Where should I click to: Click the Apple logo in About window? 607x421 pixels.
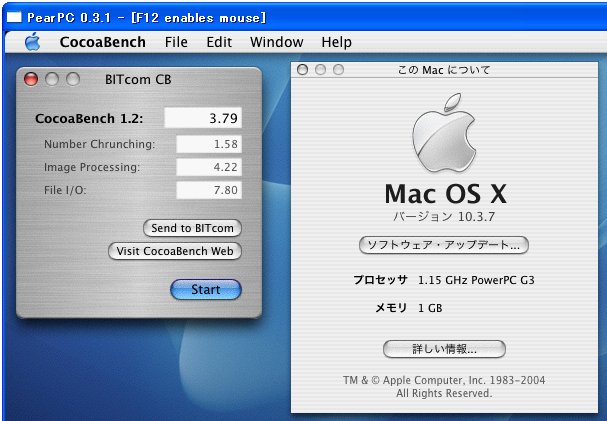click(x=444, y=133)
